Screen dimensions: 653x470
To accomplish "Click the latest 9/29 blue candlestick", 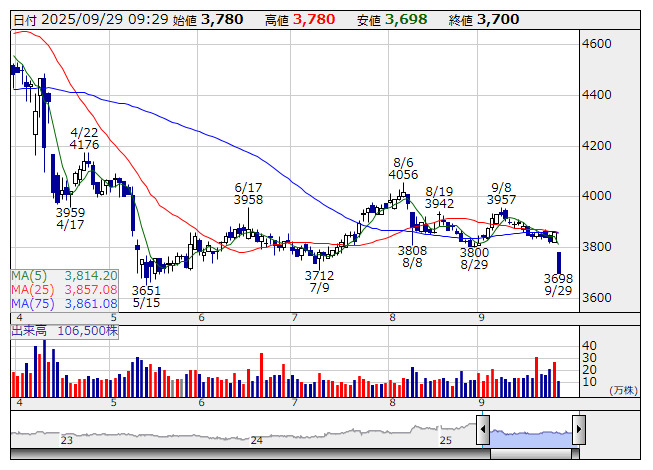I will pyautogui.click(x=559, y=263).
